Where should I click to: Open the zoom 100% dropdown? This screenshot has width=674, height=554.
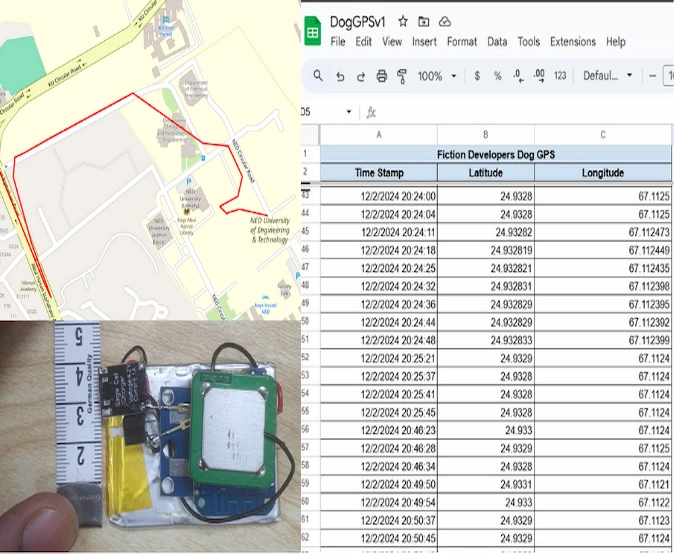[437, 76]
